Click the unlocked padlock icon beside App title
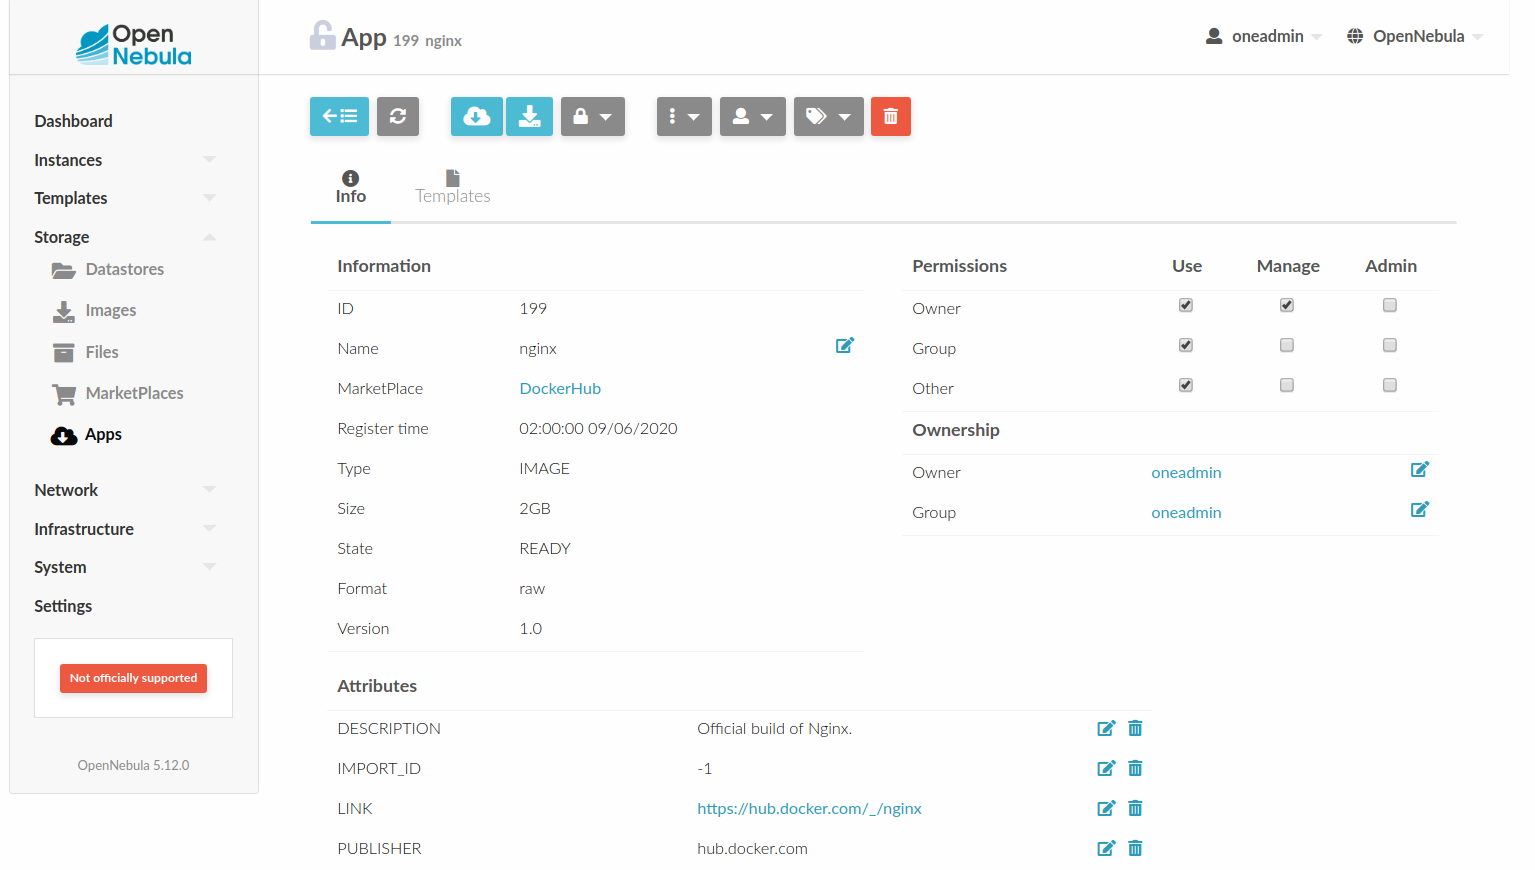 [x=322, y=35]
